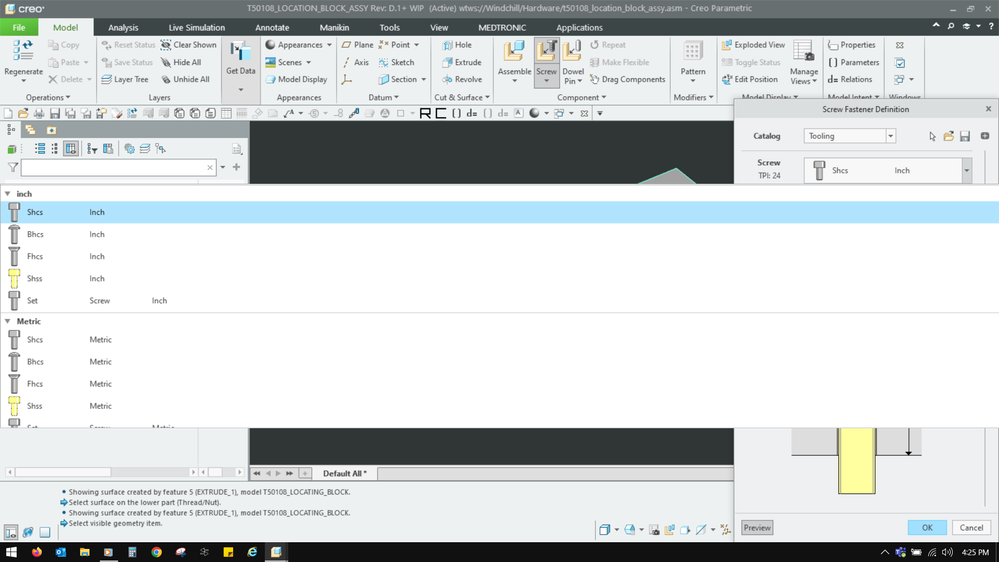Expand the Scenes dropdown
The image size is (999, 562).
[308, 62]
